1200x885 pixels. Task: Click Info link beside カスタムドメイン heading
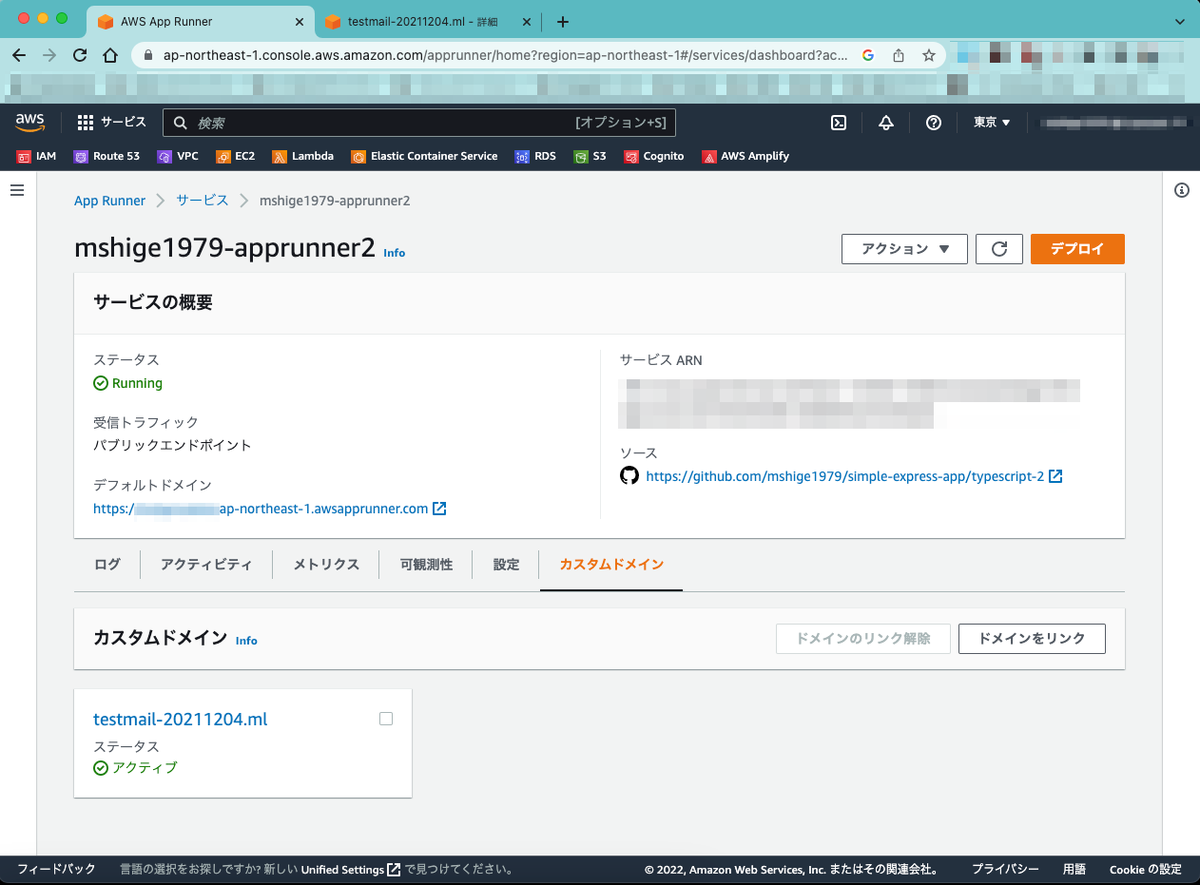[x=246, y=641]
